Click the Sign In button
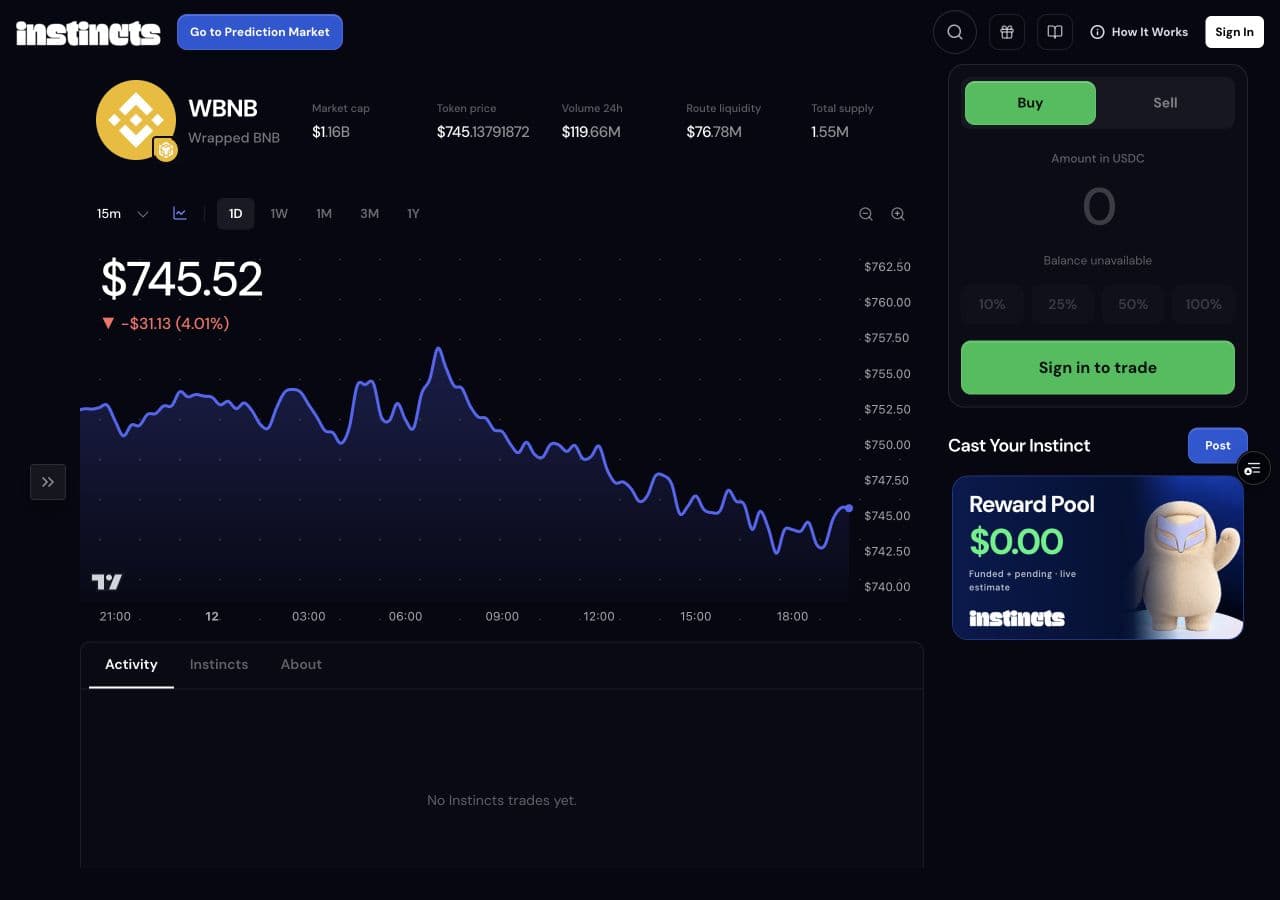 click(x=1235, y=32)
